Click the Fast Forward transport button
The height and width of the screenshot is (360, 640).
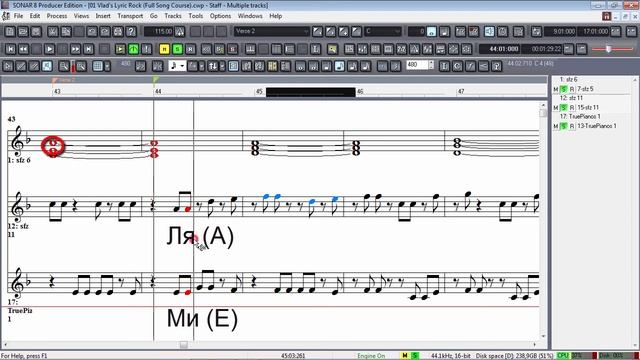pyautogui.click(x=76, y=49)
